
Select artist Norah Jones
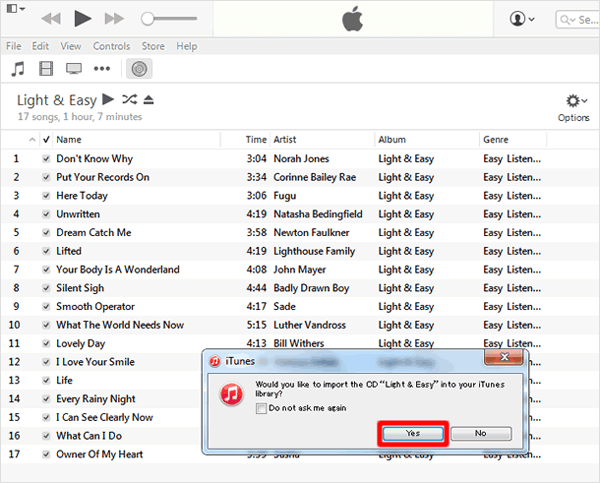301,158
